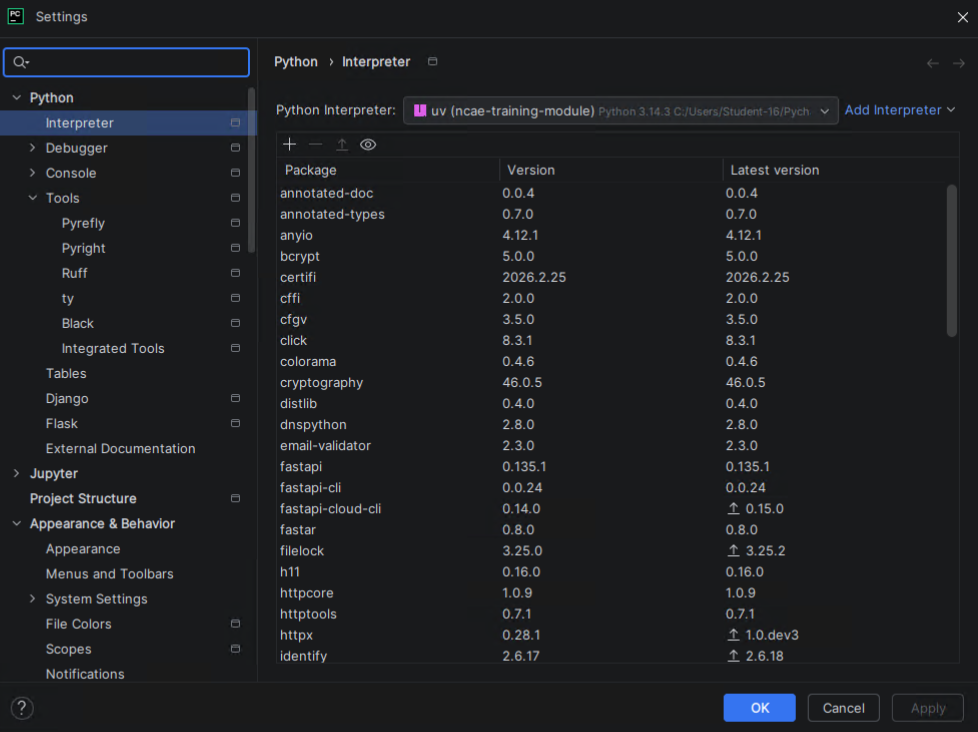Click the project-level icon beside the Interpreter breadcrumb

coord(432,61)
